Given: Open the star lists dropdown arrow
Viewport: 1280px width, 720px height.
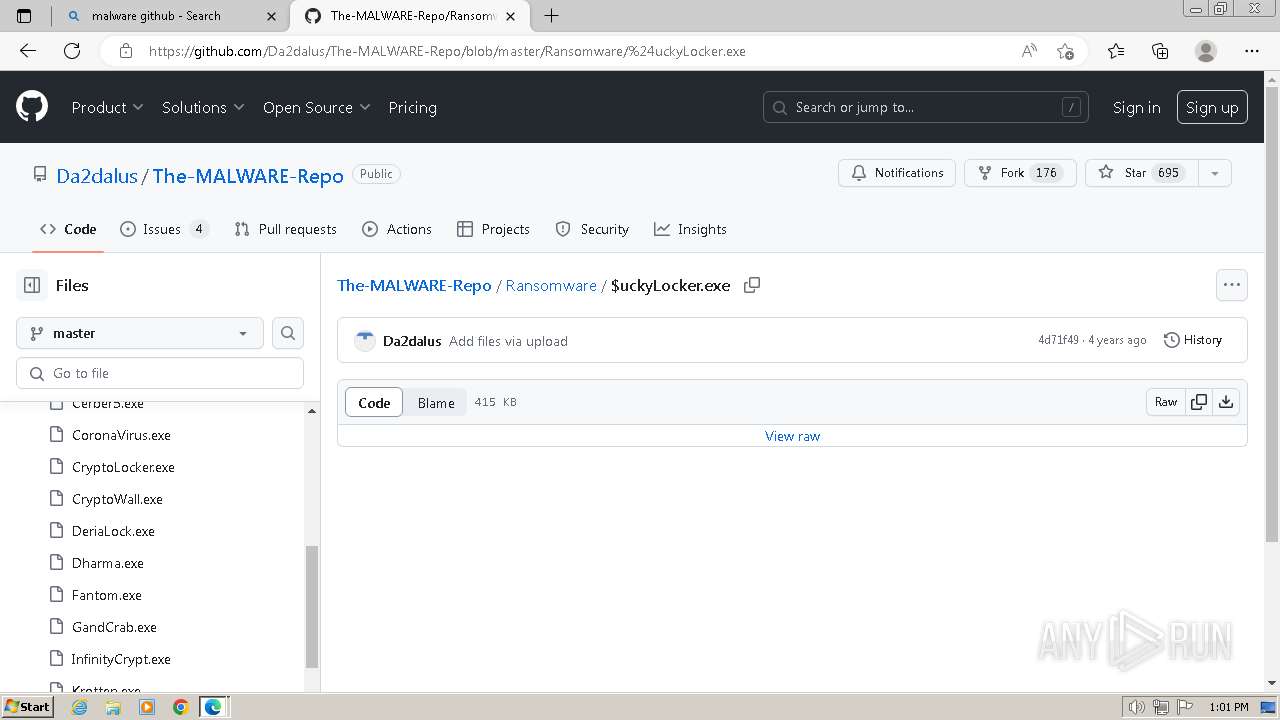Looking at the screenshot, I should click(x=1214, y=173).
